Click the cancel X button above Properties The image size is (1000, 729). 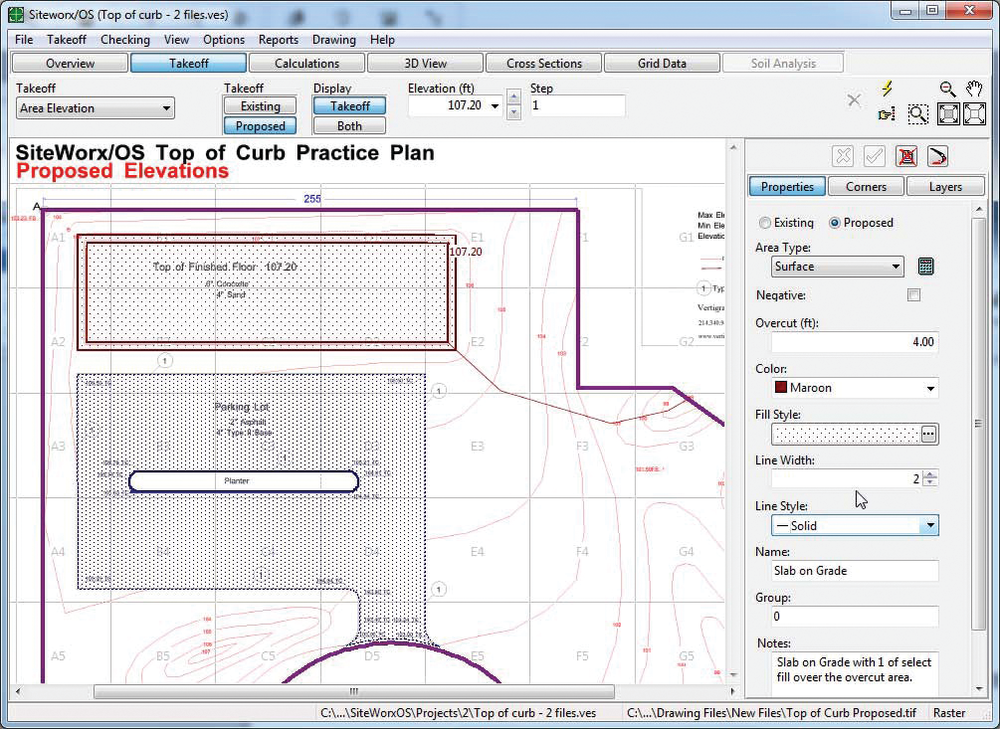click(842, 156)
